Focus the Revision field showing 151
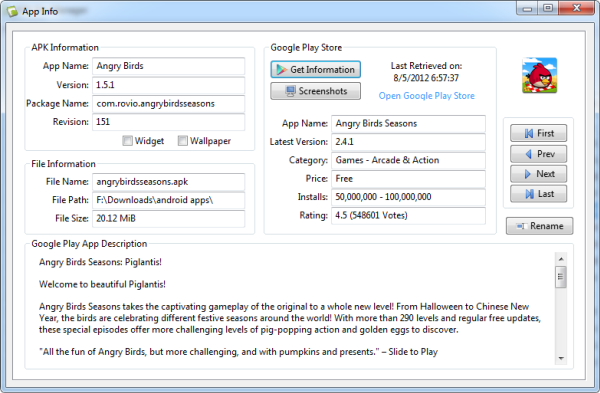The height and width of the screenshot is (393, 600). click(x=168, y=122)
